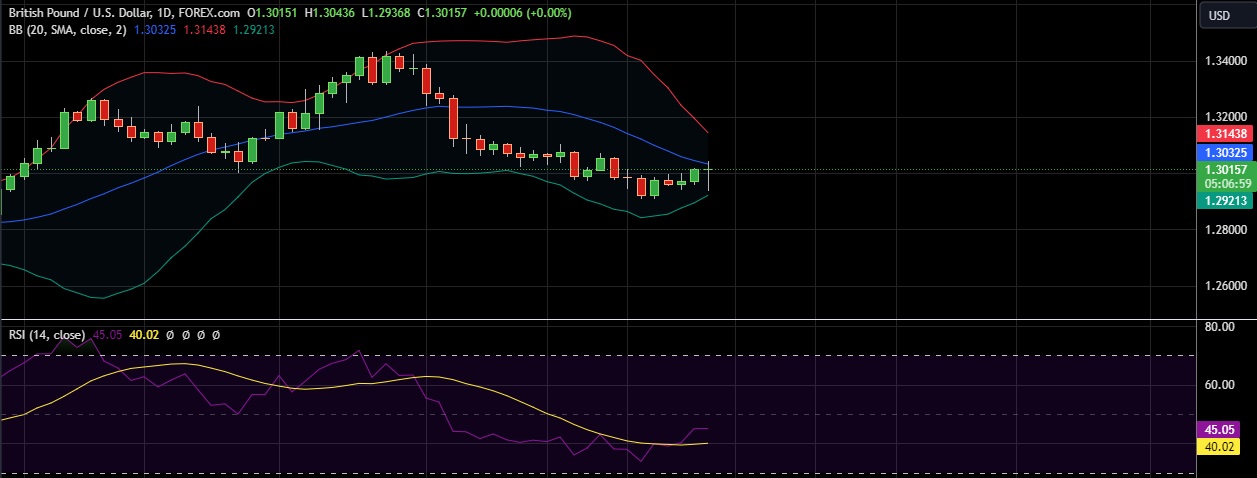Select blue BB basis value 1.30325 in legend

pyautogui.click(x=157, y=30)
